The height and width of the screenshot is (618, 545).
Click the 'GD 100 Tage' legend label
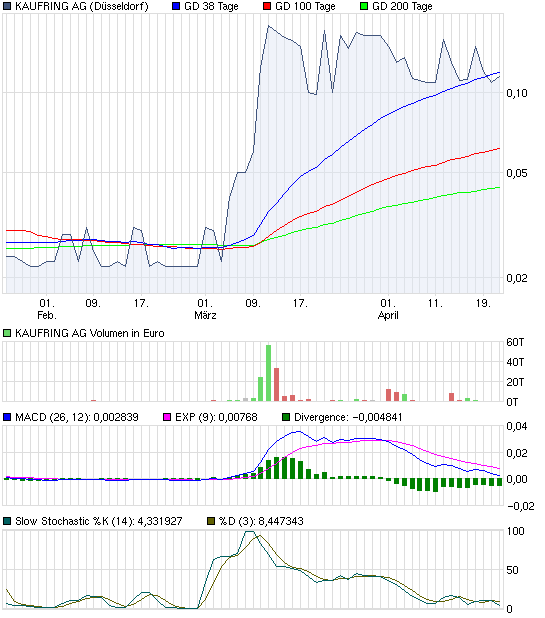coord(305,7)
